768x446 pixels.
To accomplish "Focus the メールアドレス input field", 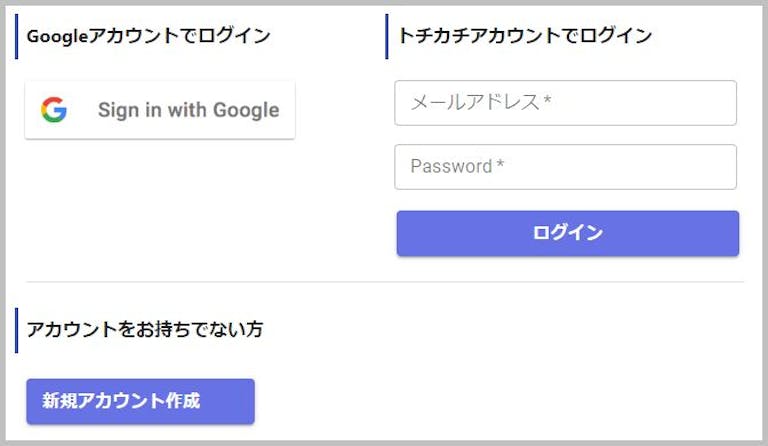I will point(565,103).
